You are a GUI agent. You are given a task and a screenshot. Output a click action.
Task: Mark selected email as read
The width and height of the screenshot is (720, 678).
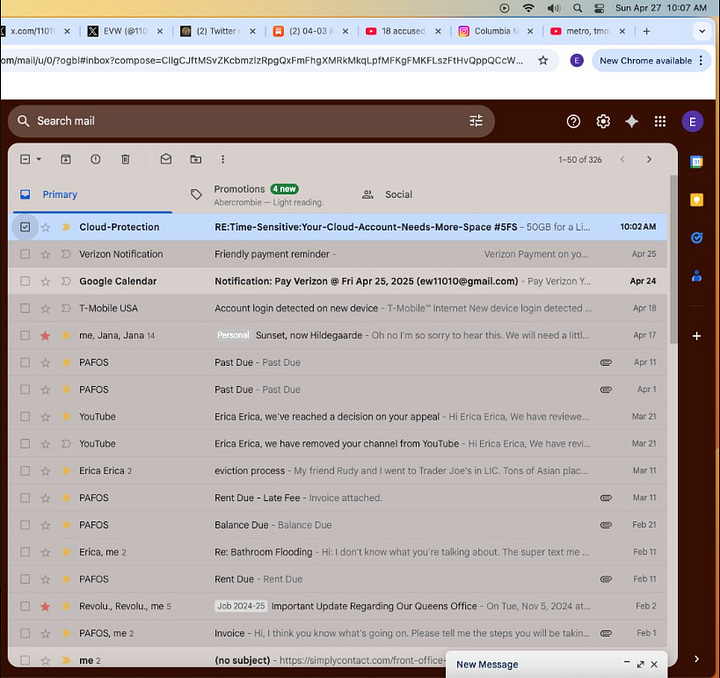[166, 159]
